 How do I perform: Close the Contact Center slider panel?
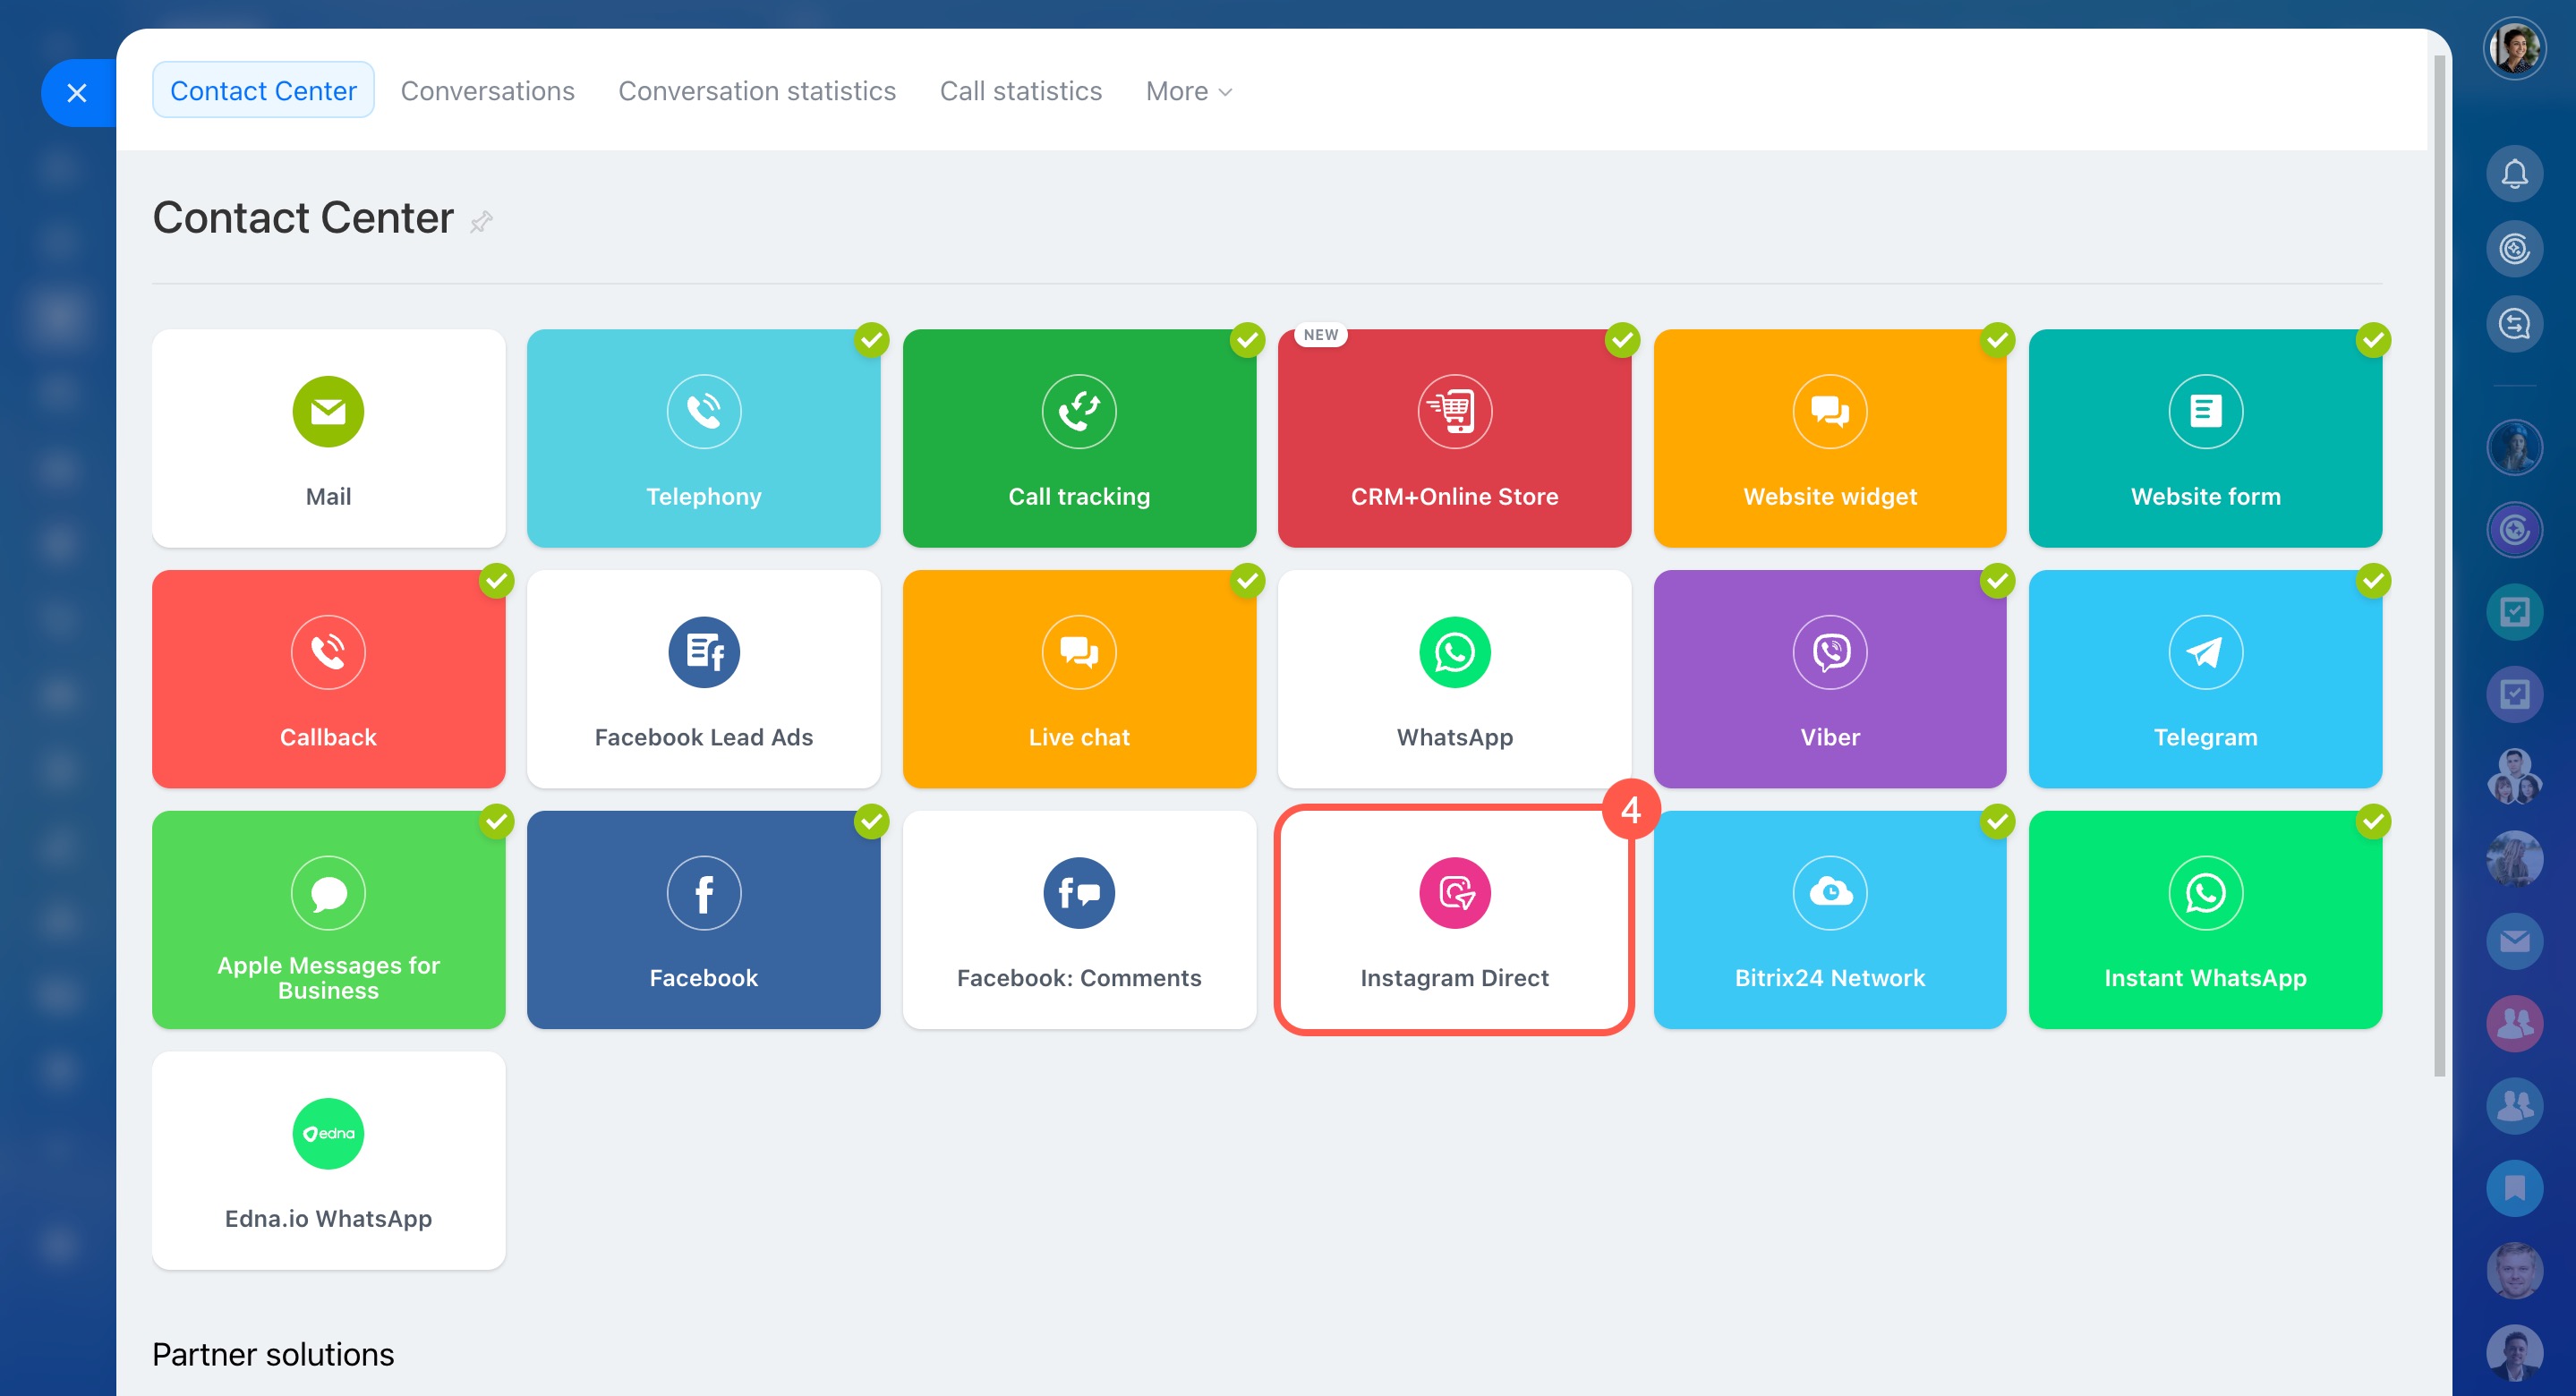point(77,93)
